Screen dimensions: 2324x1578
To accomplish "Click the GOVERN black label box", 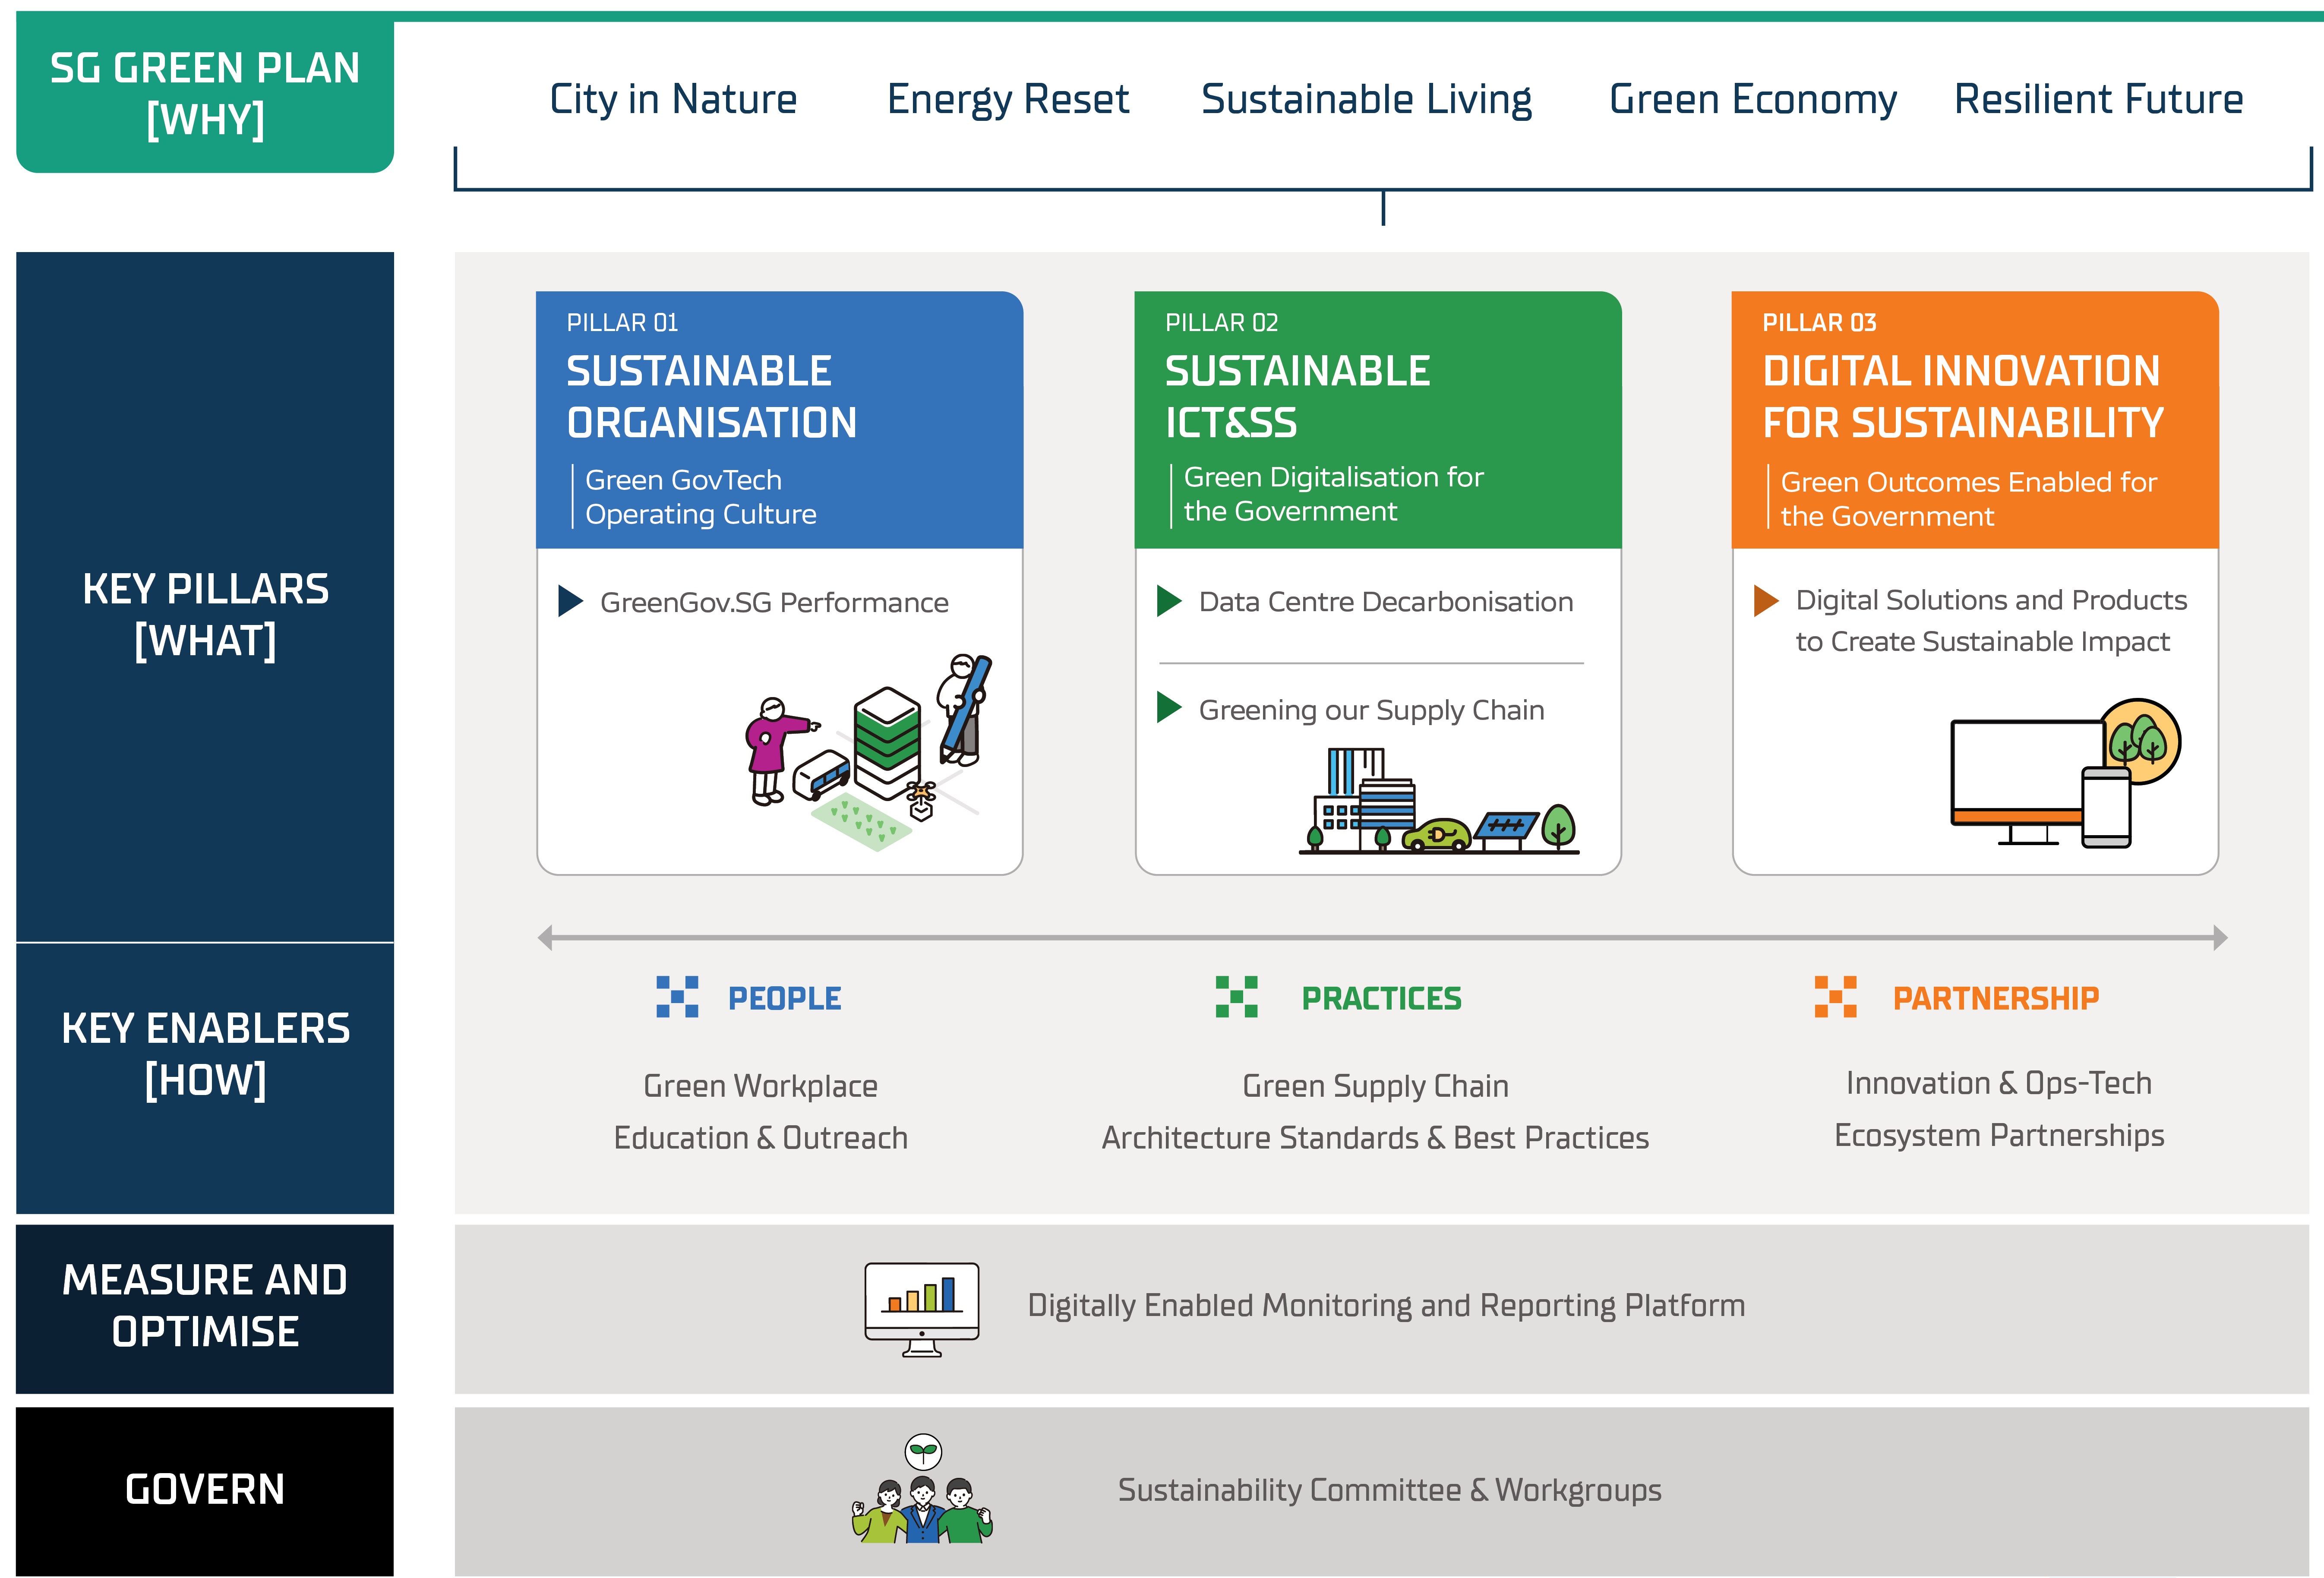I will [205, 1490].
